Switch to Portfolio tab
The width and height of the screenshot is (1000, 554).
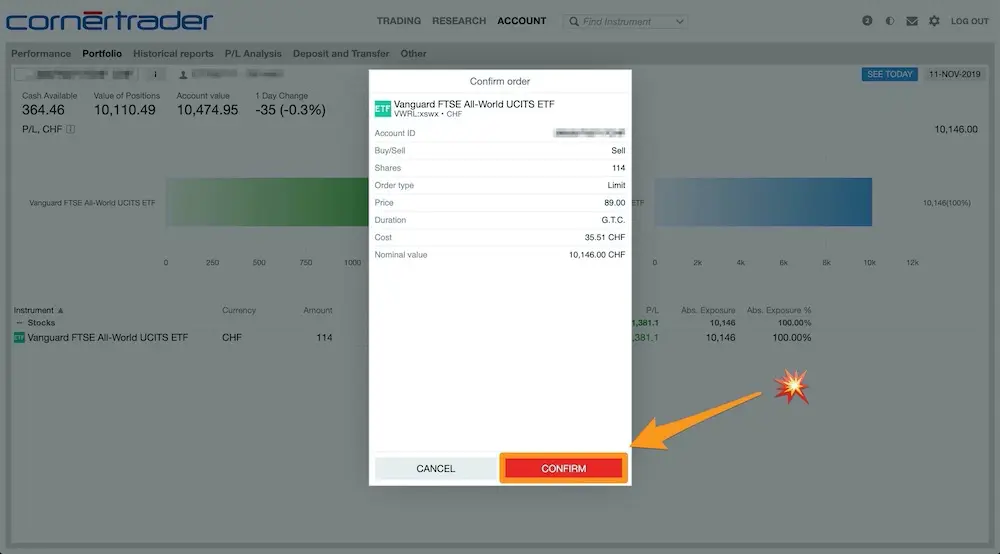coord(102,54)
